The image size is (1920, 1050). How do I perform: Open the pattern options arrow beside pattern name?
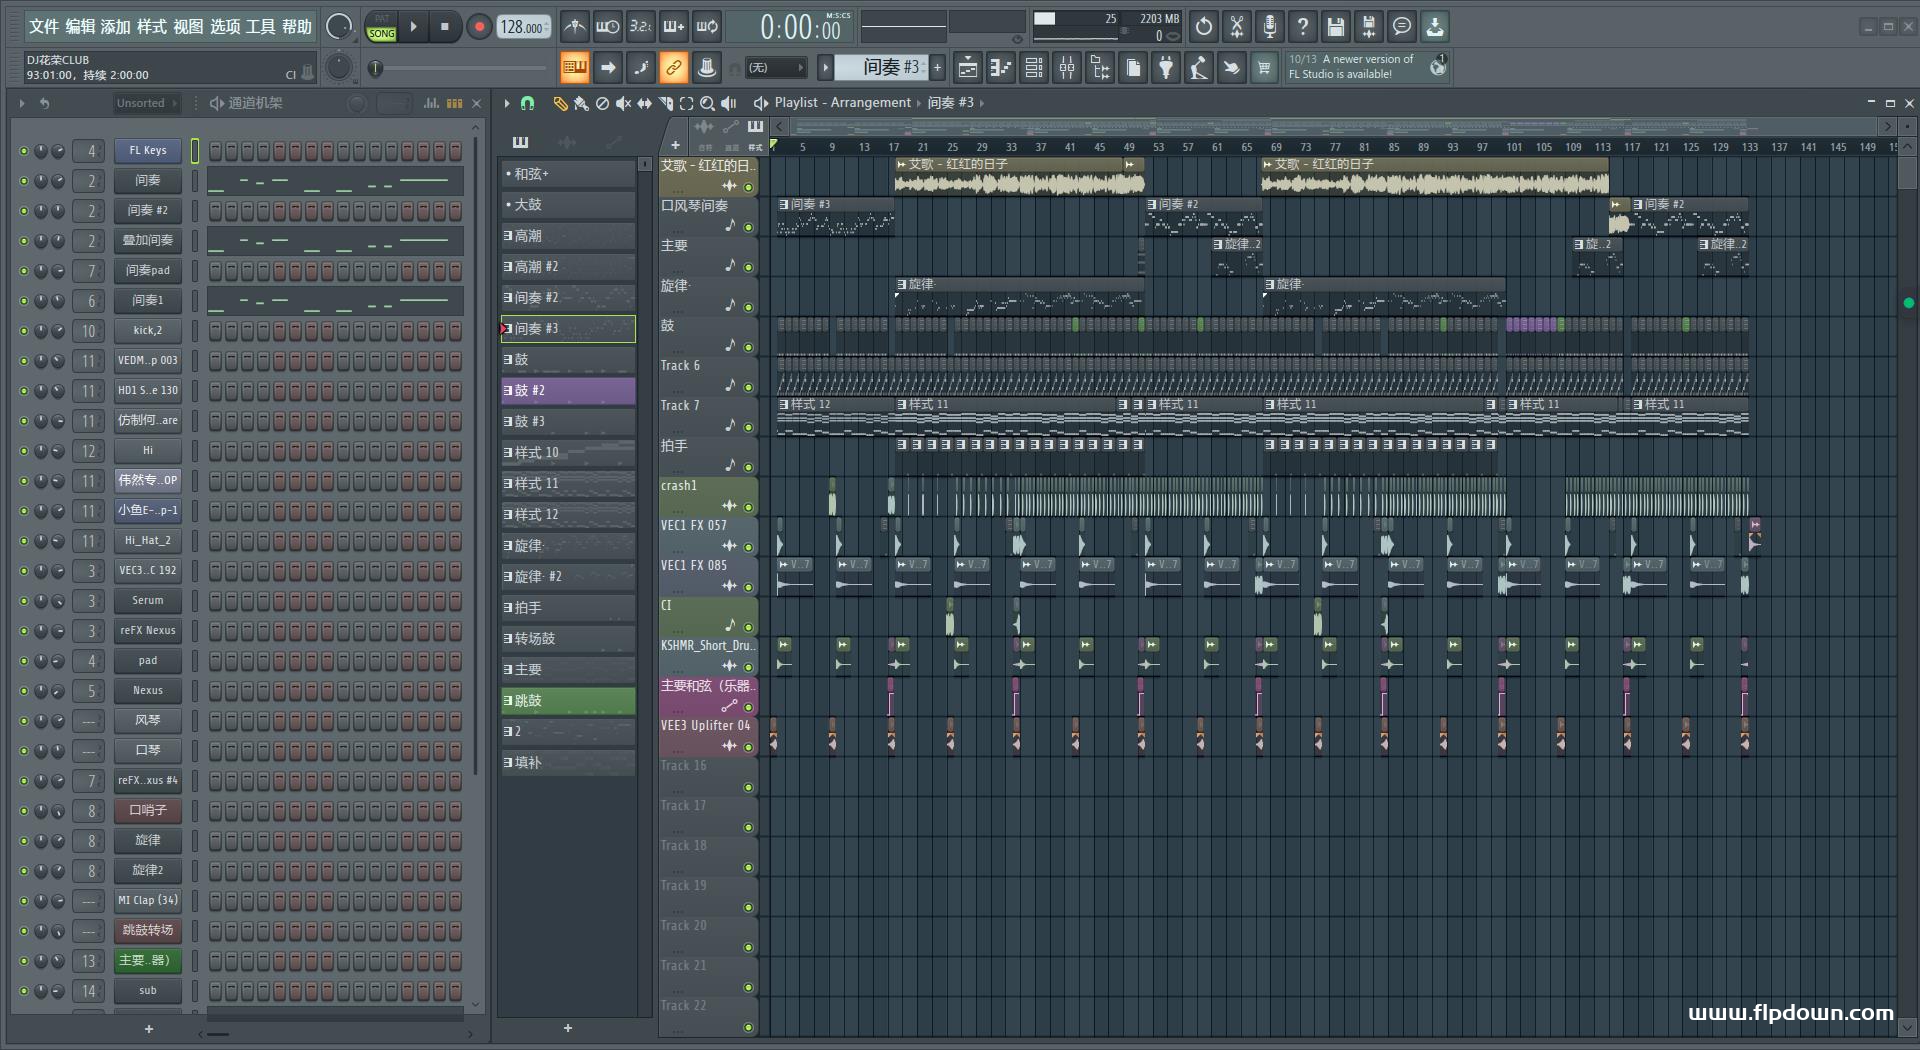[825, 67]
